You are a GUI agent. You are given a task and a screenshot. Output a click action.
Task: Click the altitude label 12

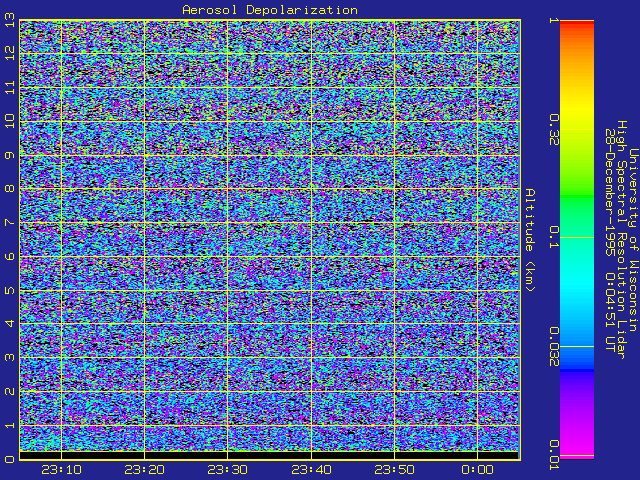tap(10, 53)
